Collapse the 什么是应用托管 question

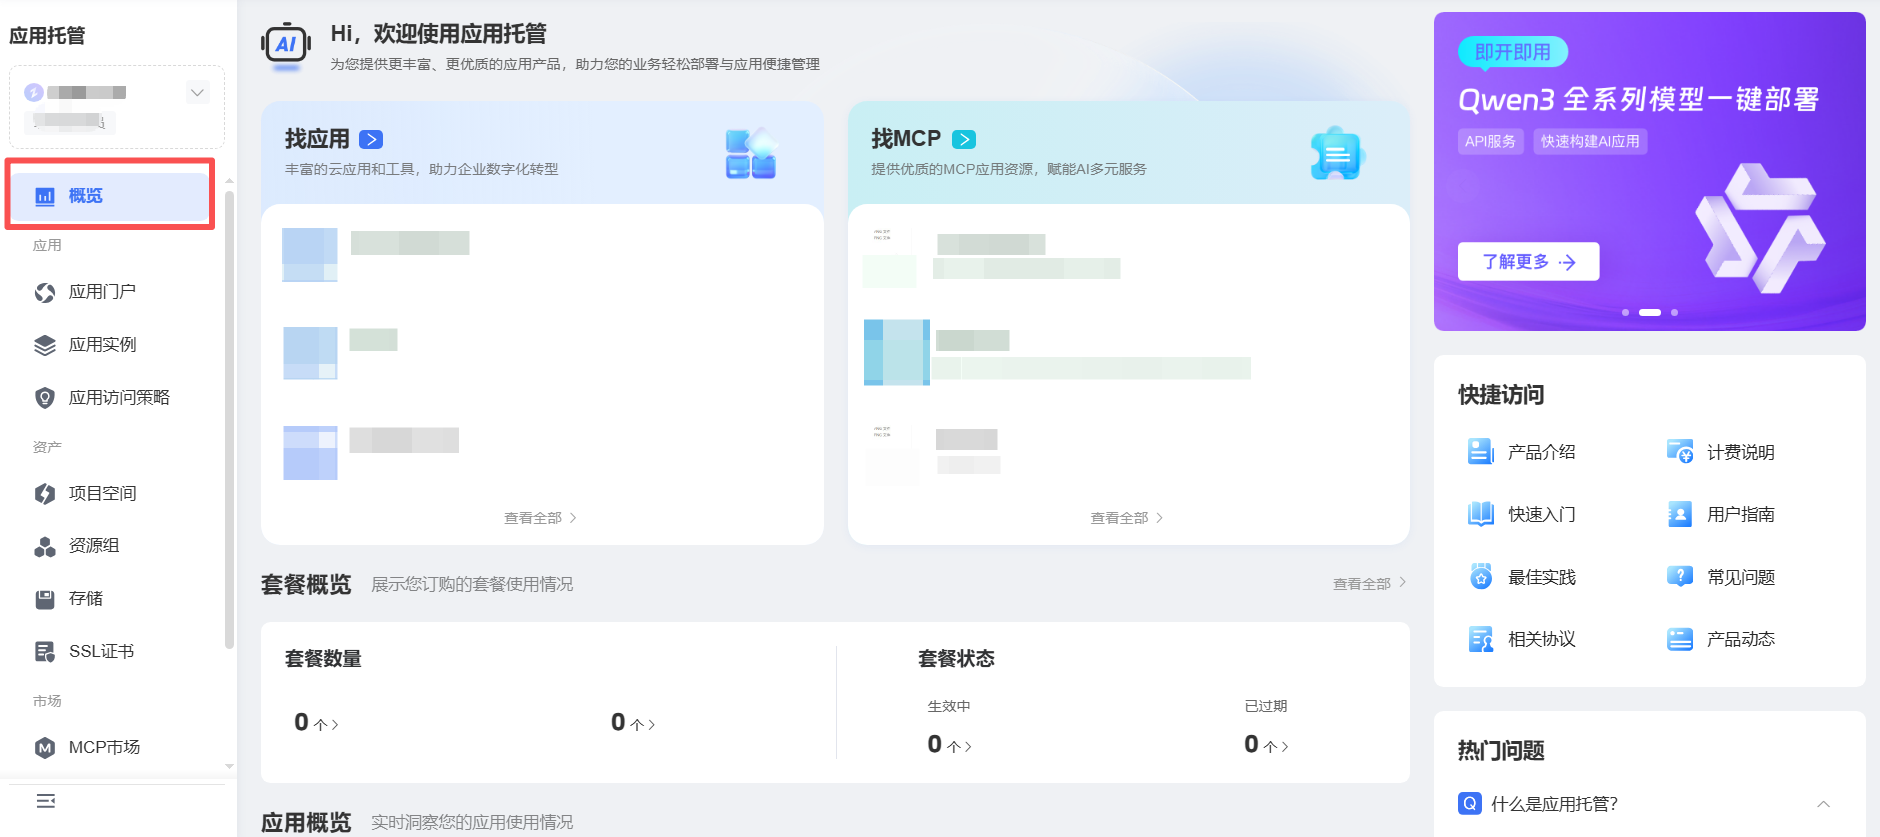[x=1823, y=804]
